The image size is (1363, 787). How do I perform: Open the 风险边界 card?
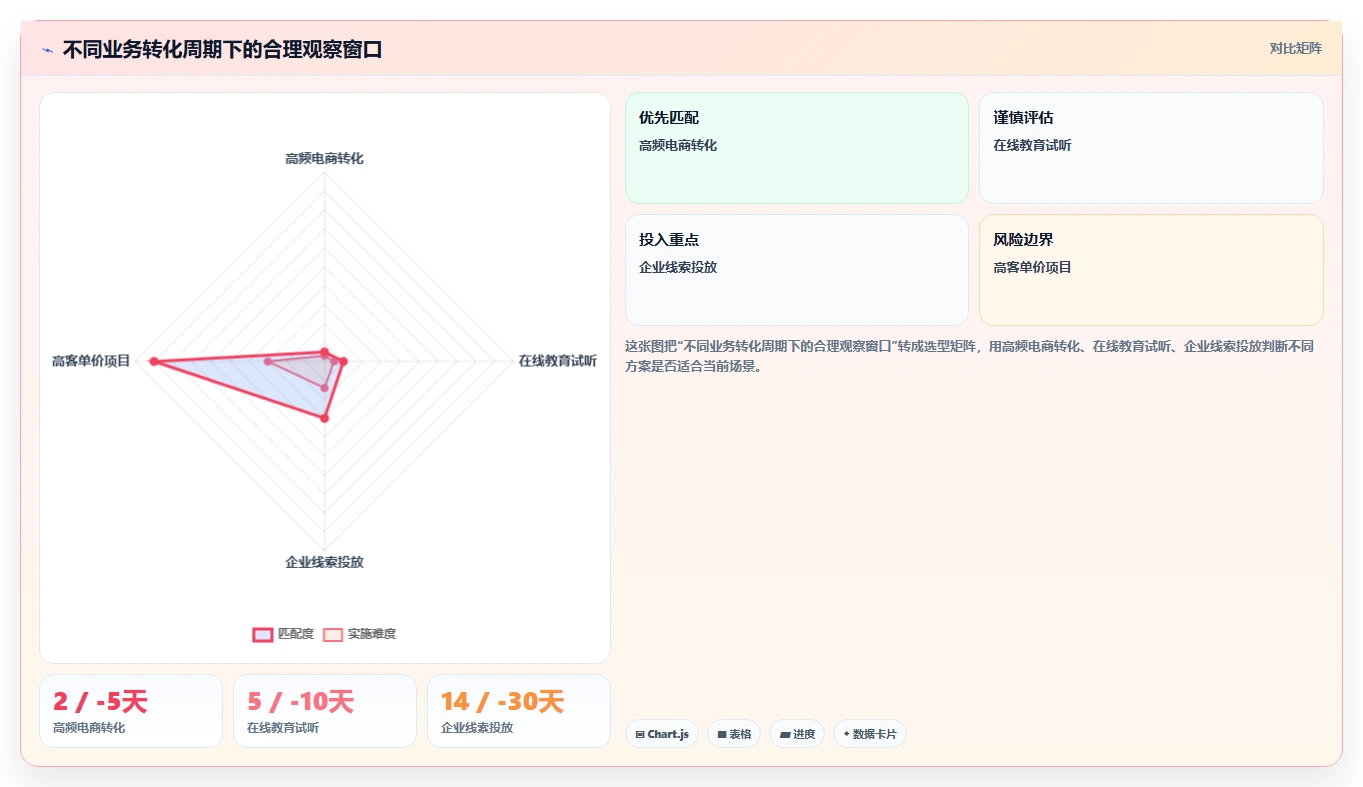click(x=1151, y=270)
